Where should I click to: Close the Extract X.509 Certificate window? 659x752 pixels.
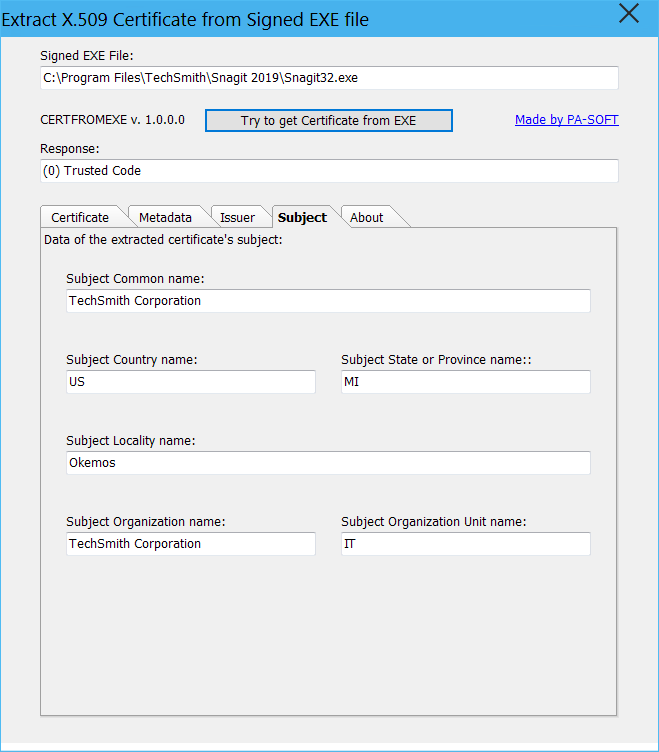point(628,14)
